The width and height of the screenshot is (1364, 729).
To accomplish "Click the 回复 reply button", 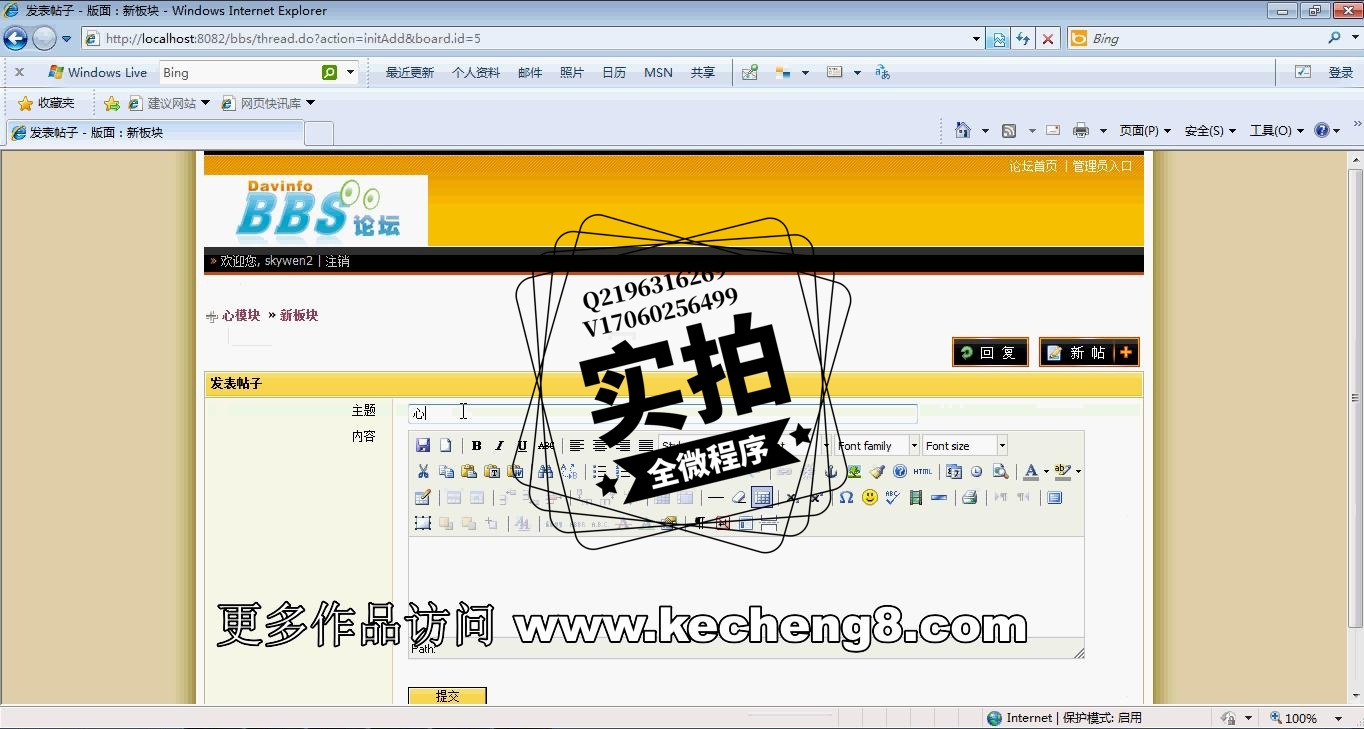I will (x=990, y=352).
